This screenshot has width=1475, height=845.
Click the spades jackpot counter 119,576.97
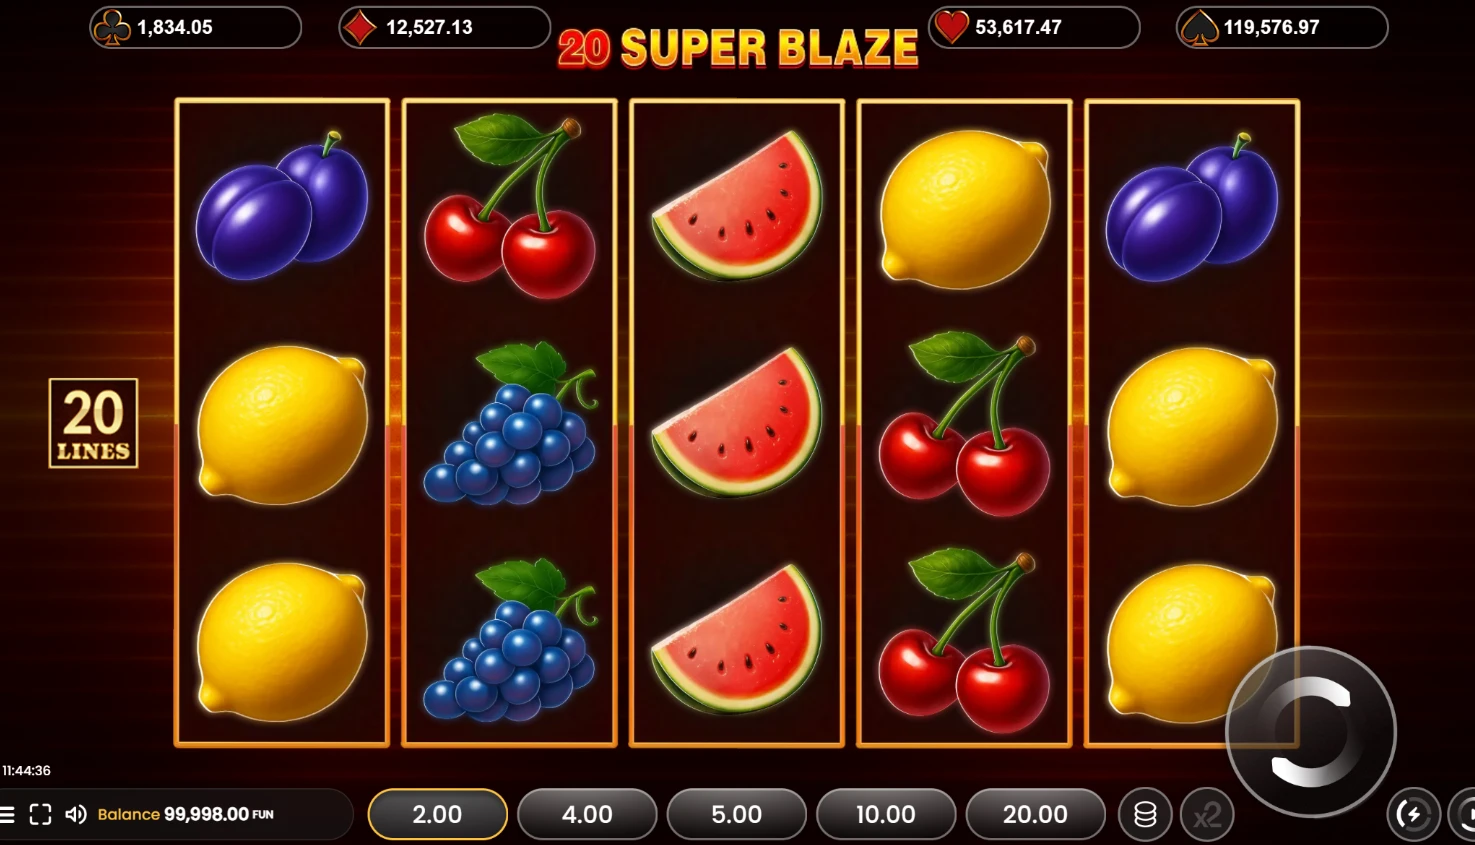tap(1282, 27)
